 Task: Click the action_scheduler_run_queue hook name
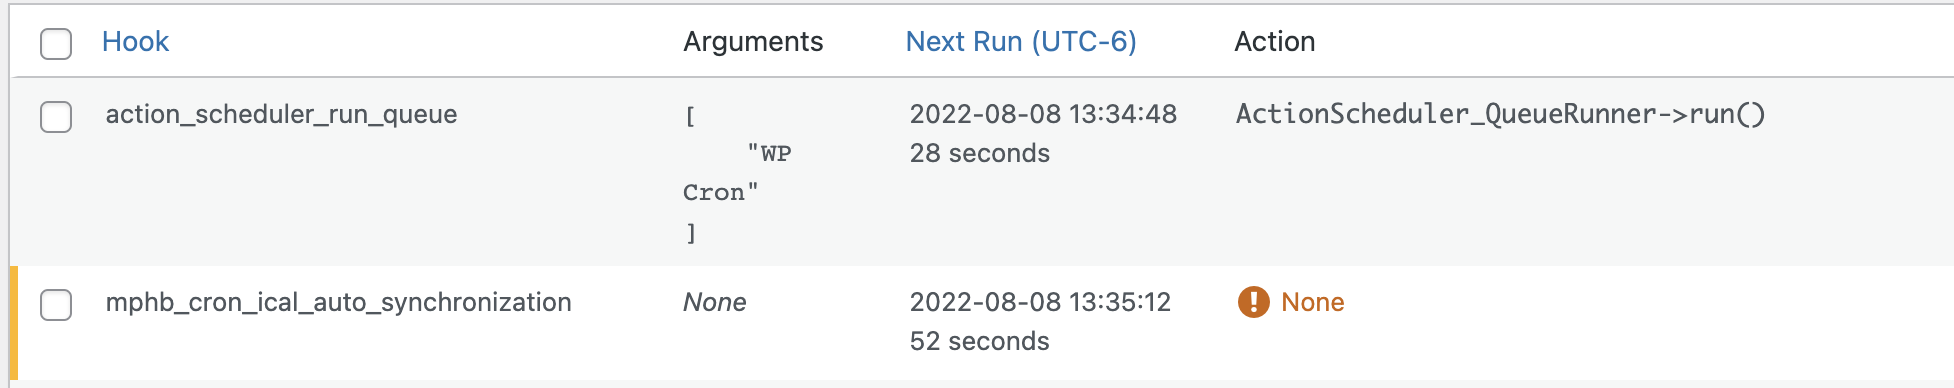(x=281, y=114)
